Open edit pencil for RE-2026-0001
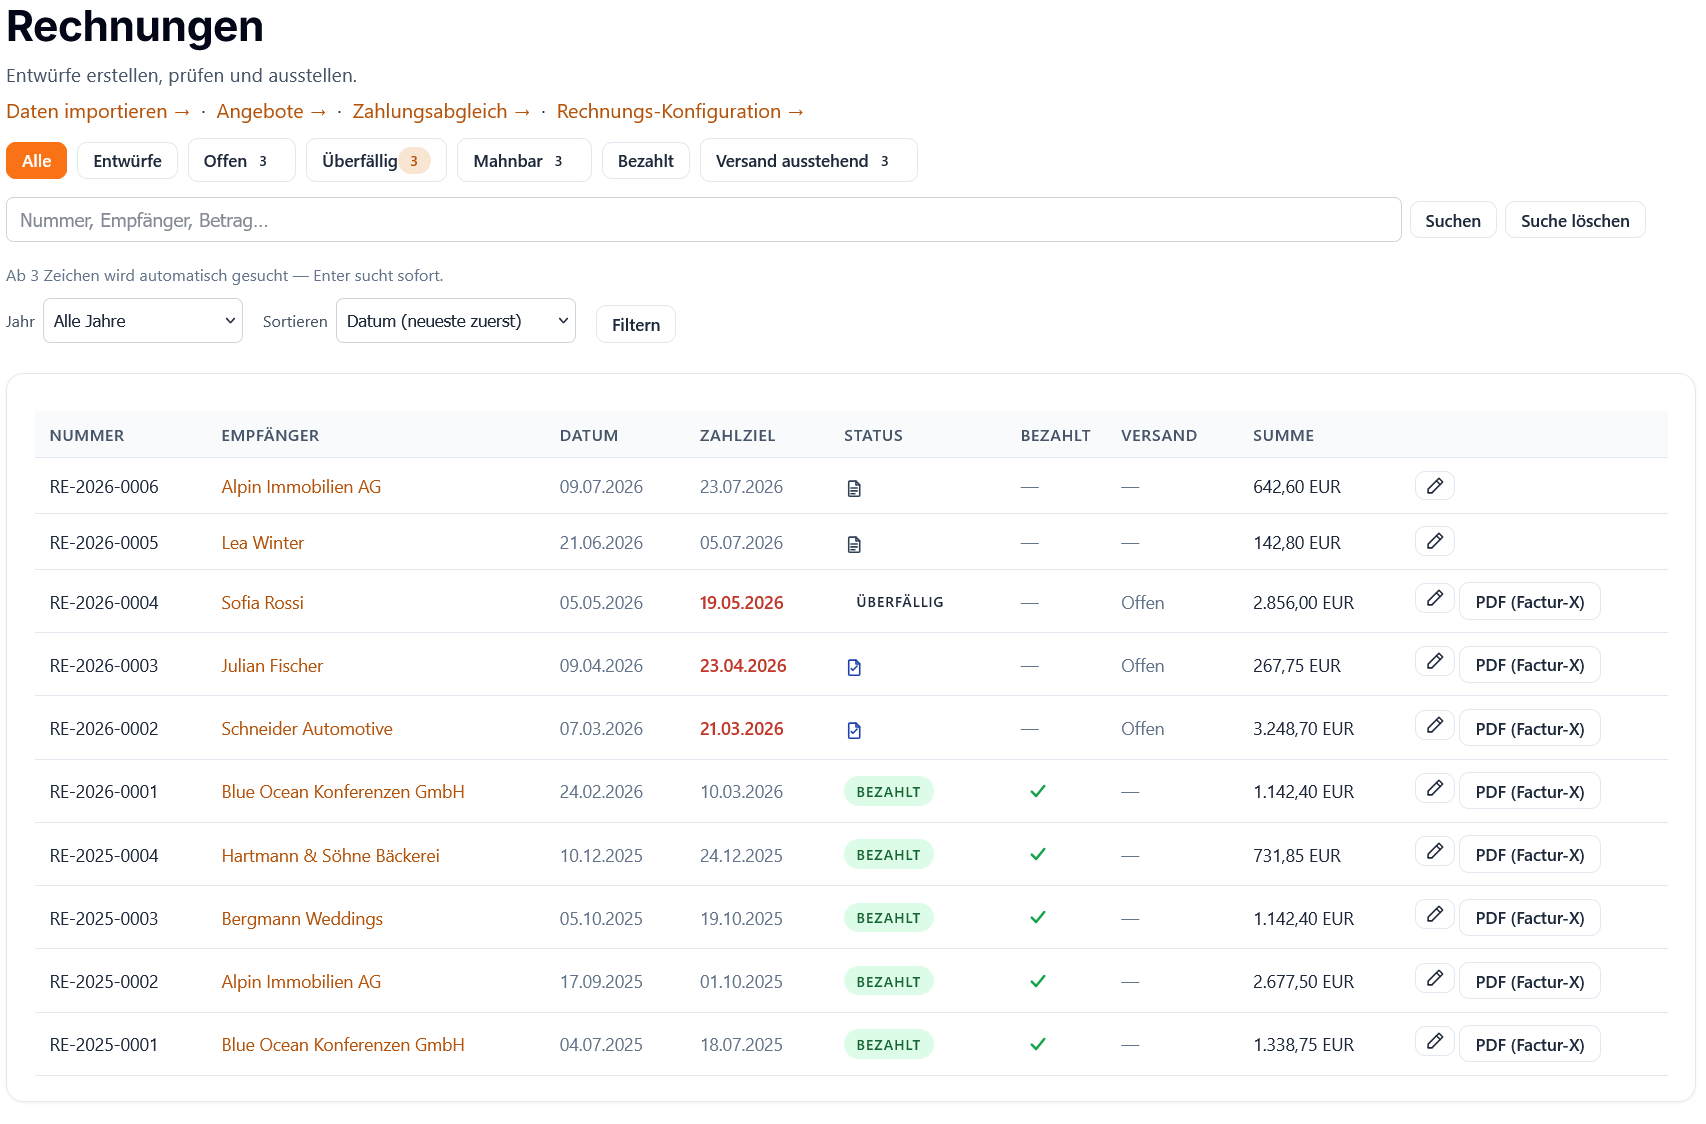This screenshot has width=1706, height=1124. tap(1434, 788)
